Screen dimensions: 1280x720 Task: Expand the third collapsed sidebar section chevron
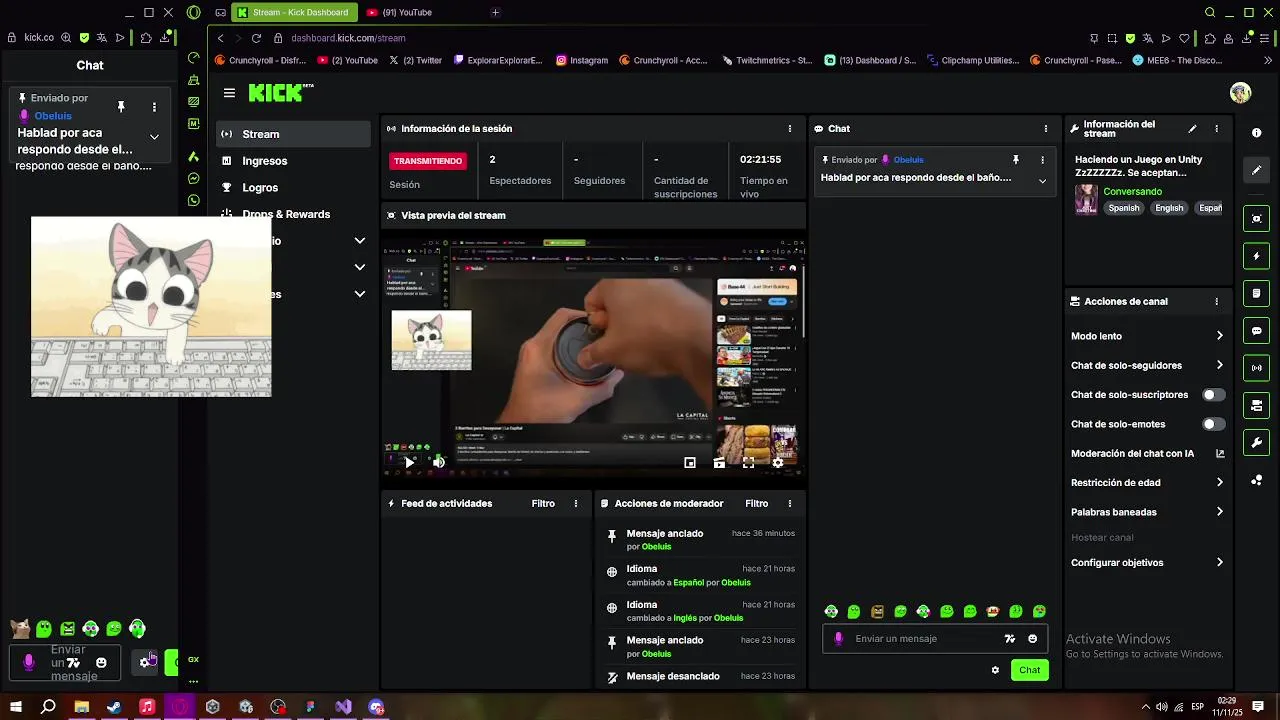click(360, 294)
